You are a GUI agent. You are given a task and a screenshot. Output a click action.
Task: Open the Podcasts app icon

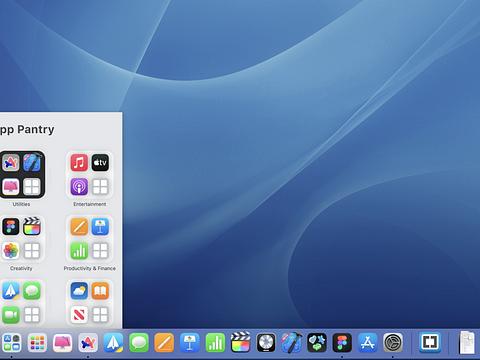pyautogui.click(x=79, y=186)
